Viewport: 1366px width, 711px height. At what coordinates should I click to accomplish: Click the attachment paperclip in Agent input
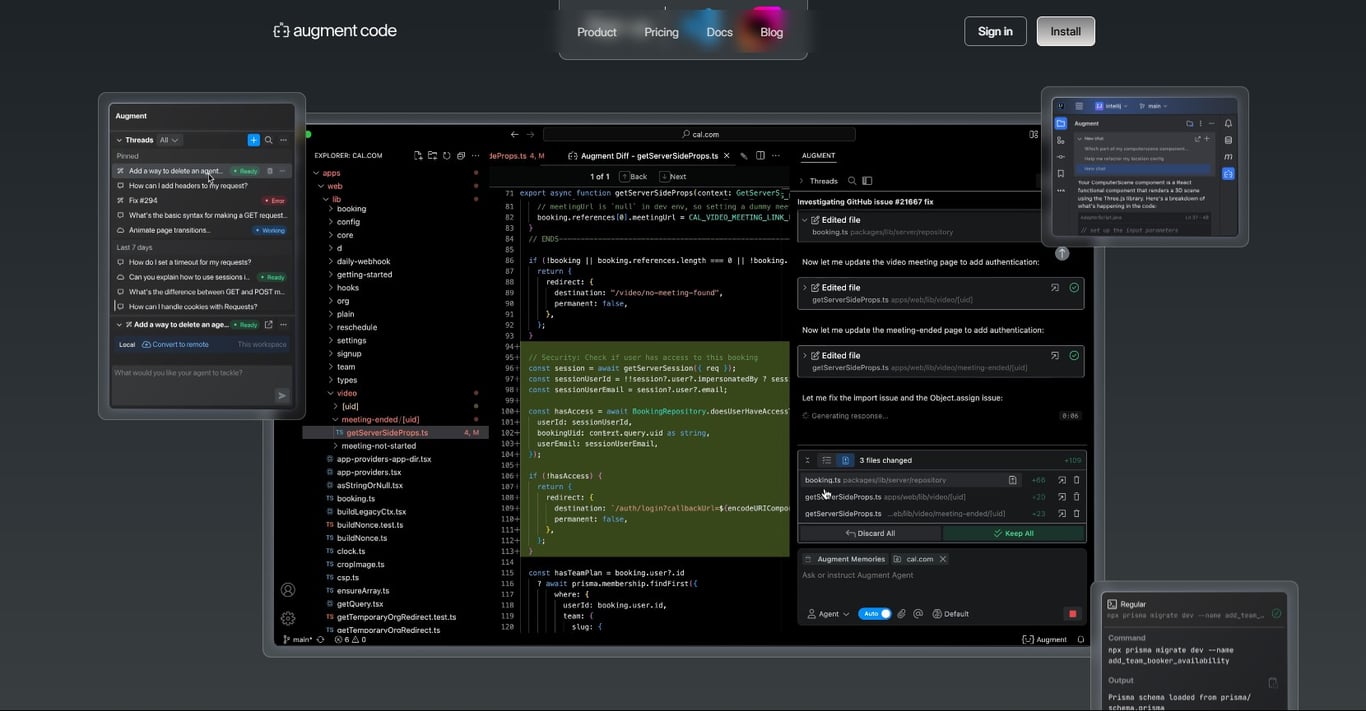point(902,613)
